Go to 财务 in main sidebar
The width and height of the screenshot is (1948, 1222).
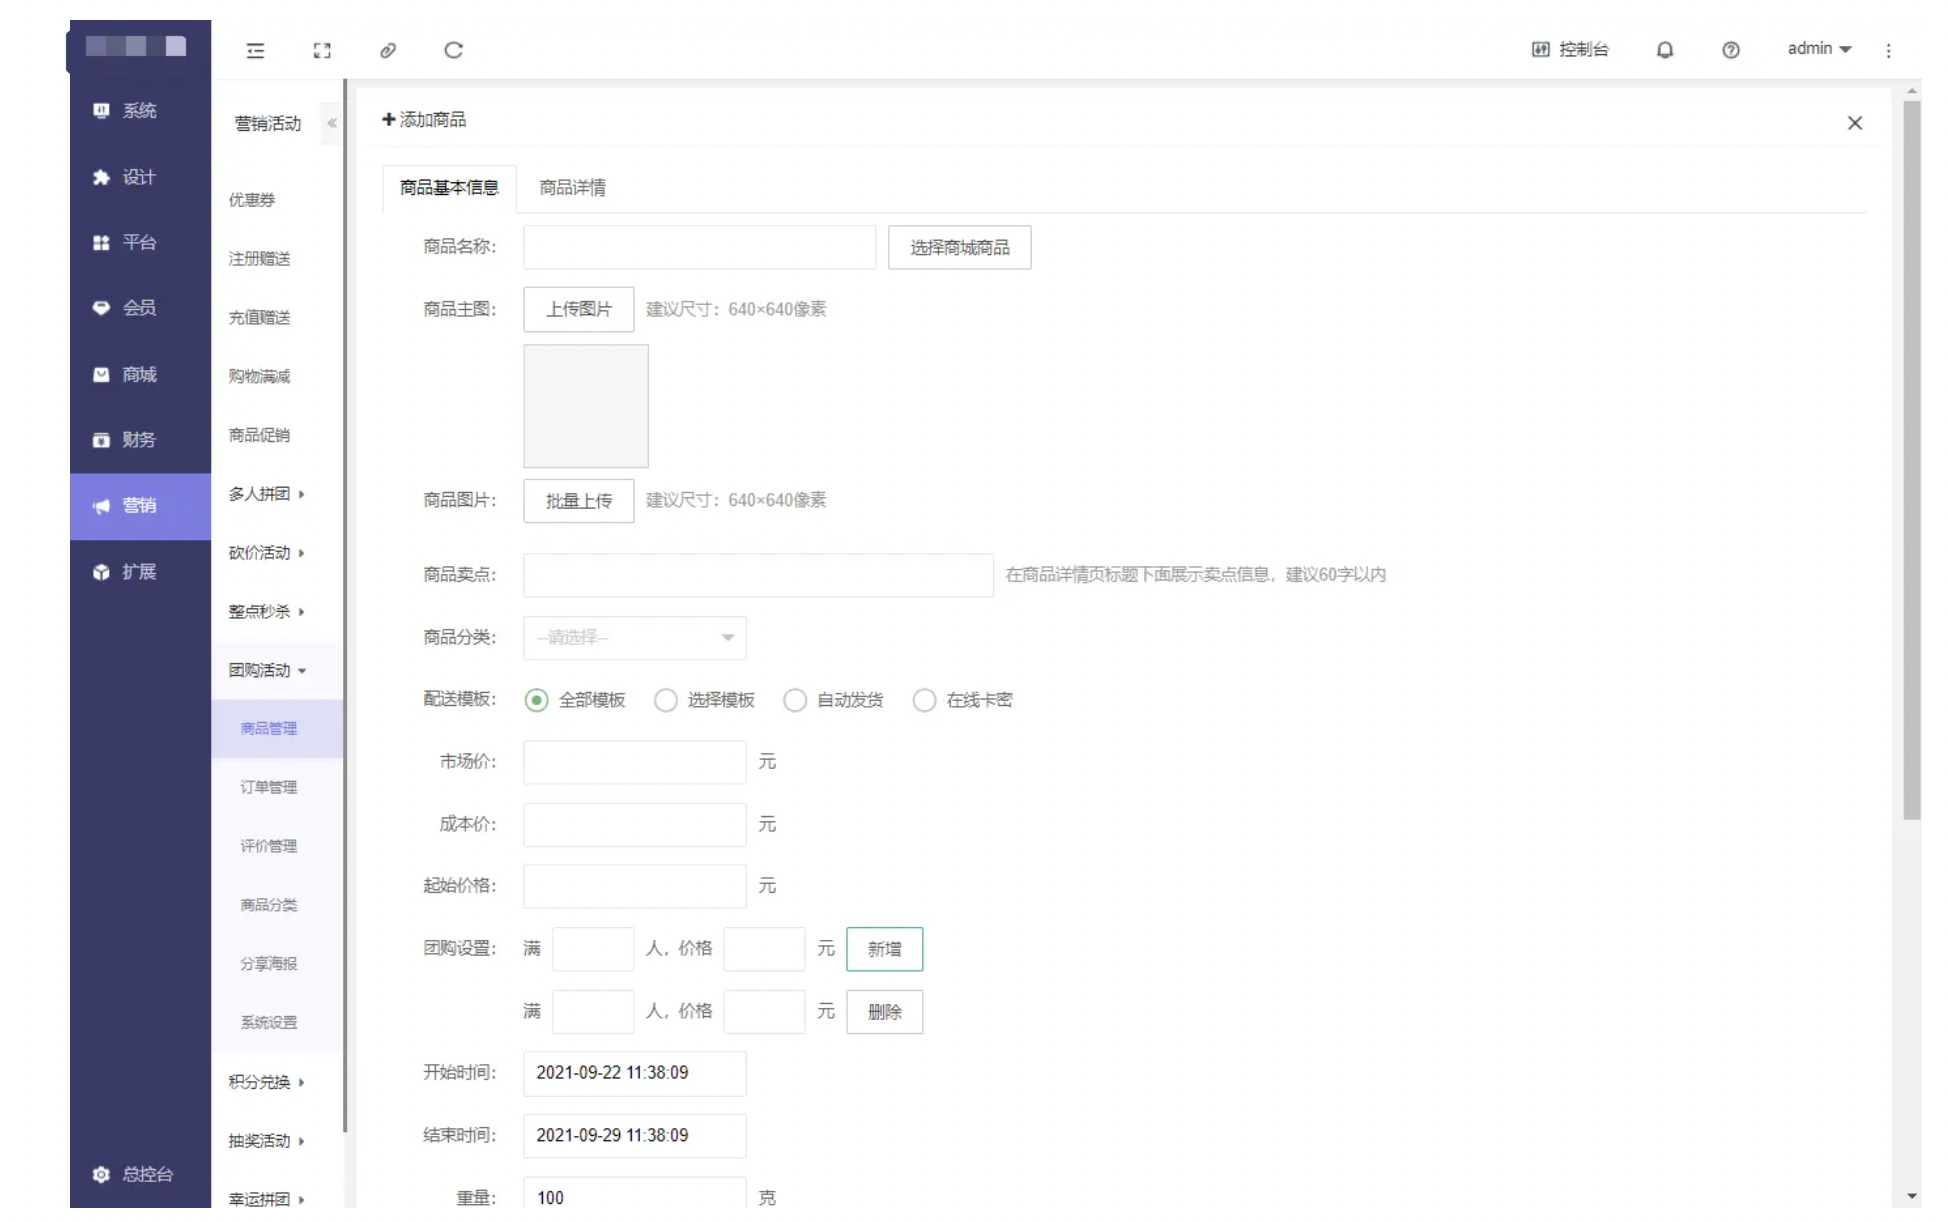140,440
